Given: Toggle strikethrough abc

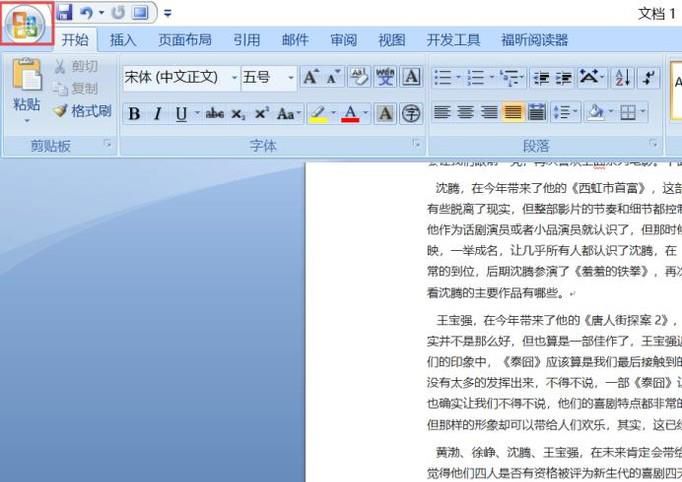Looking at the screenshot, I should 214,114.
